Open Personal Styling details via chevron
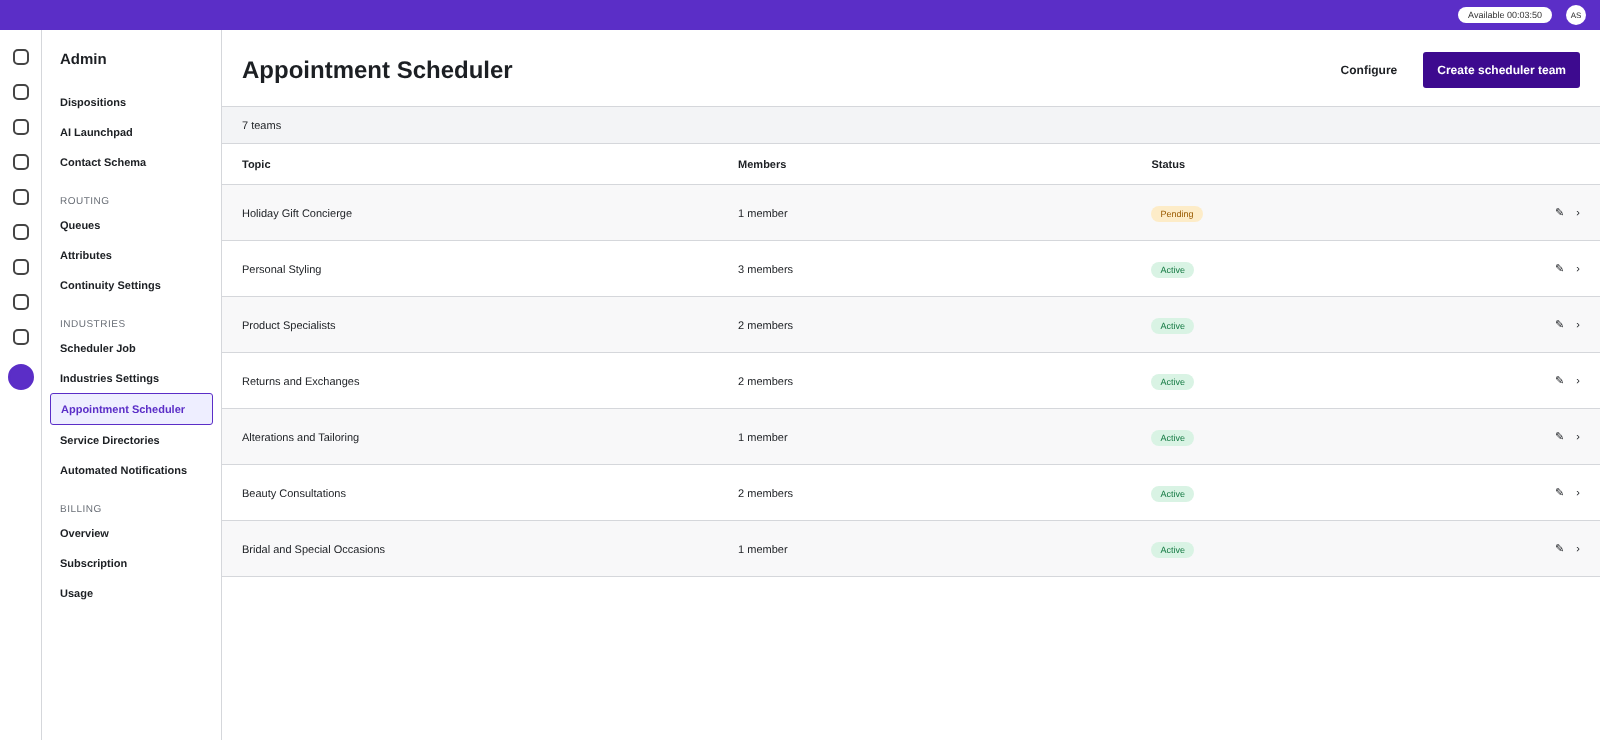 point(1578,269)
